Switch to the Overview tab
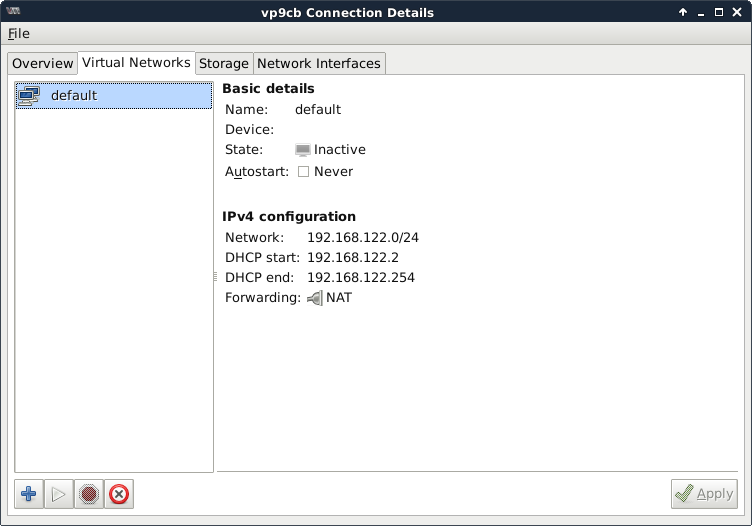 click(43, 63)
